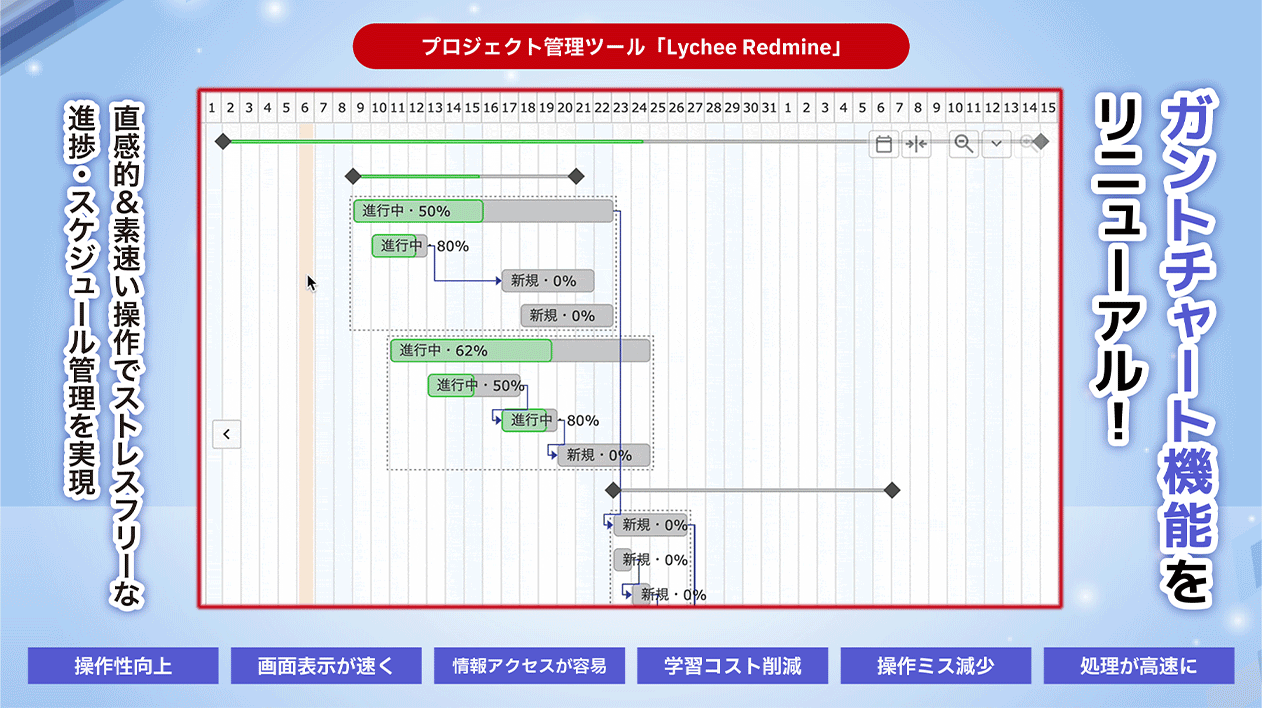Click the 画面表示が速く button
1262x708 pixels.
pyautogui.click(x=326, y=666)
